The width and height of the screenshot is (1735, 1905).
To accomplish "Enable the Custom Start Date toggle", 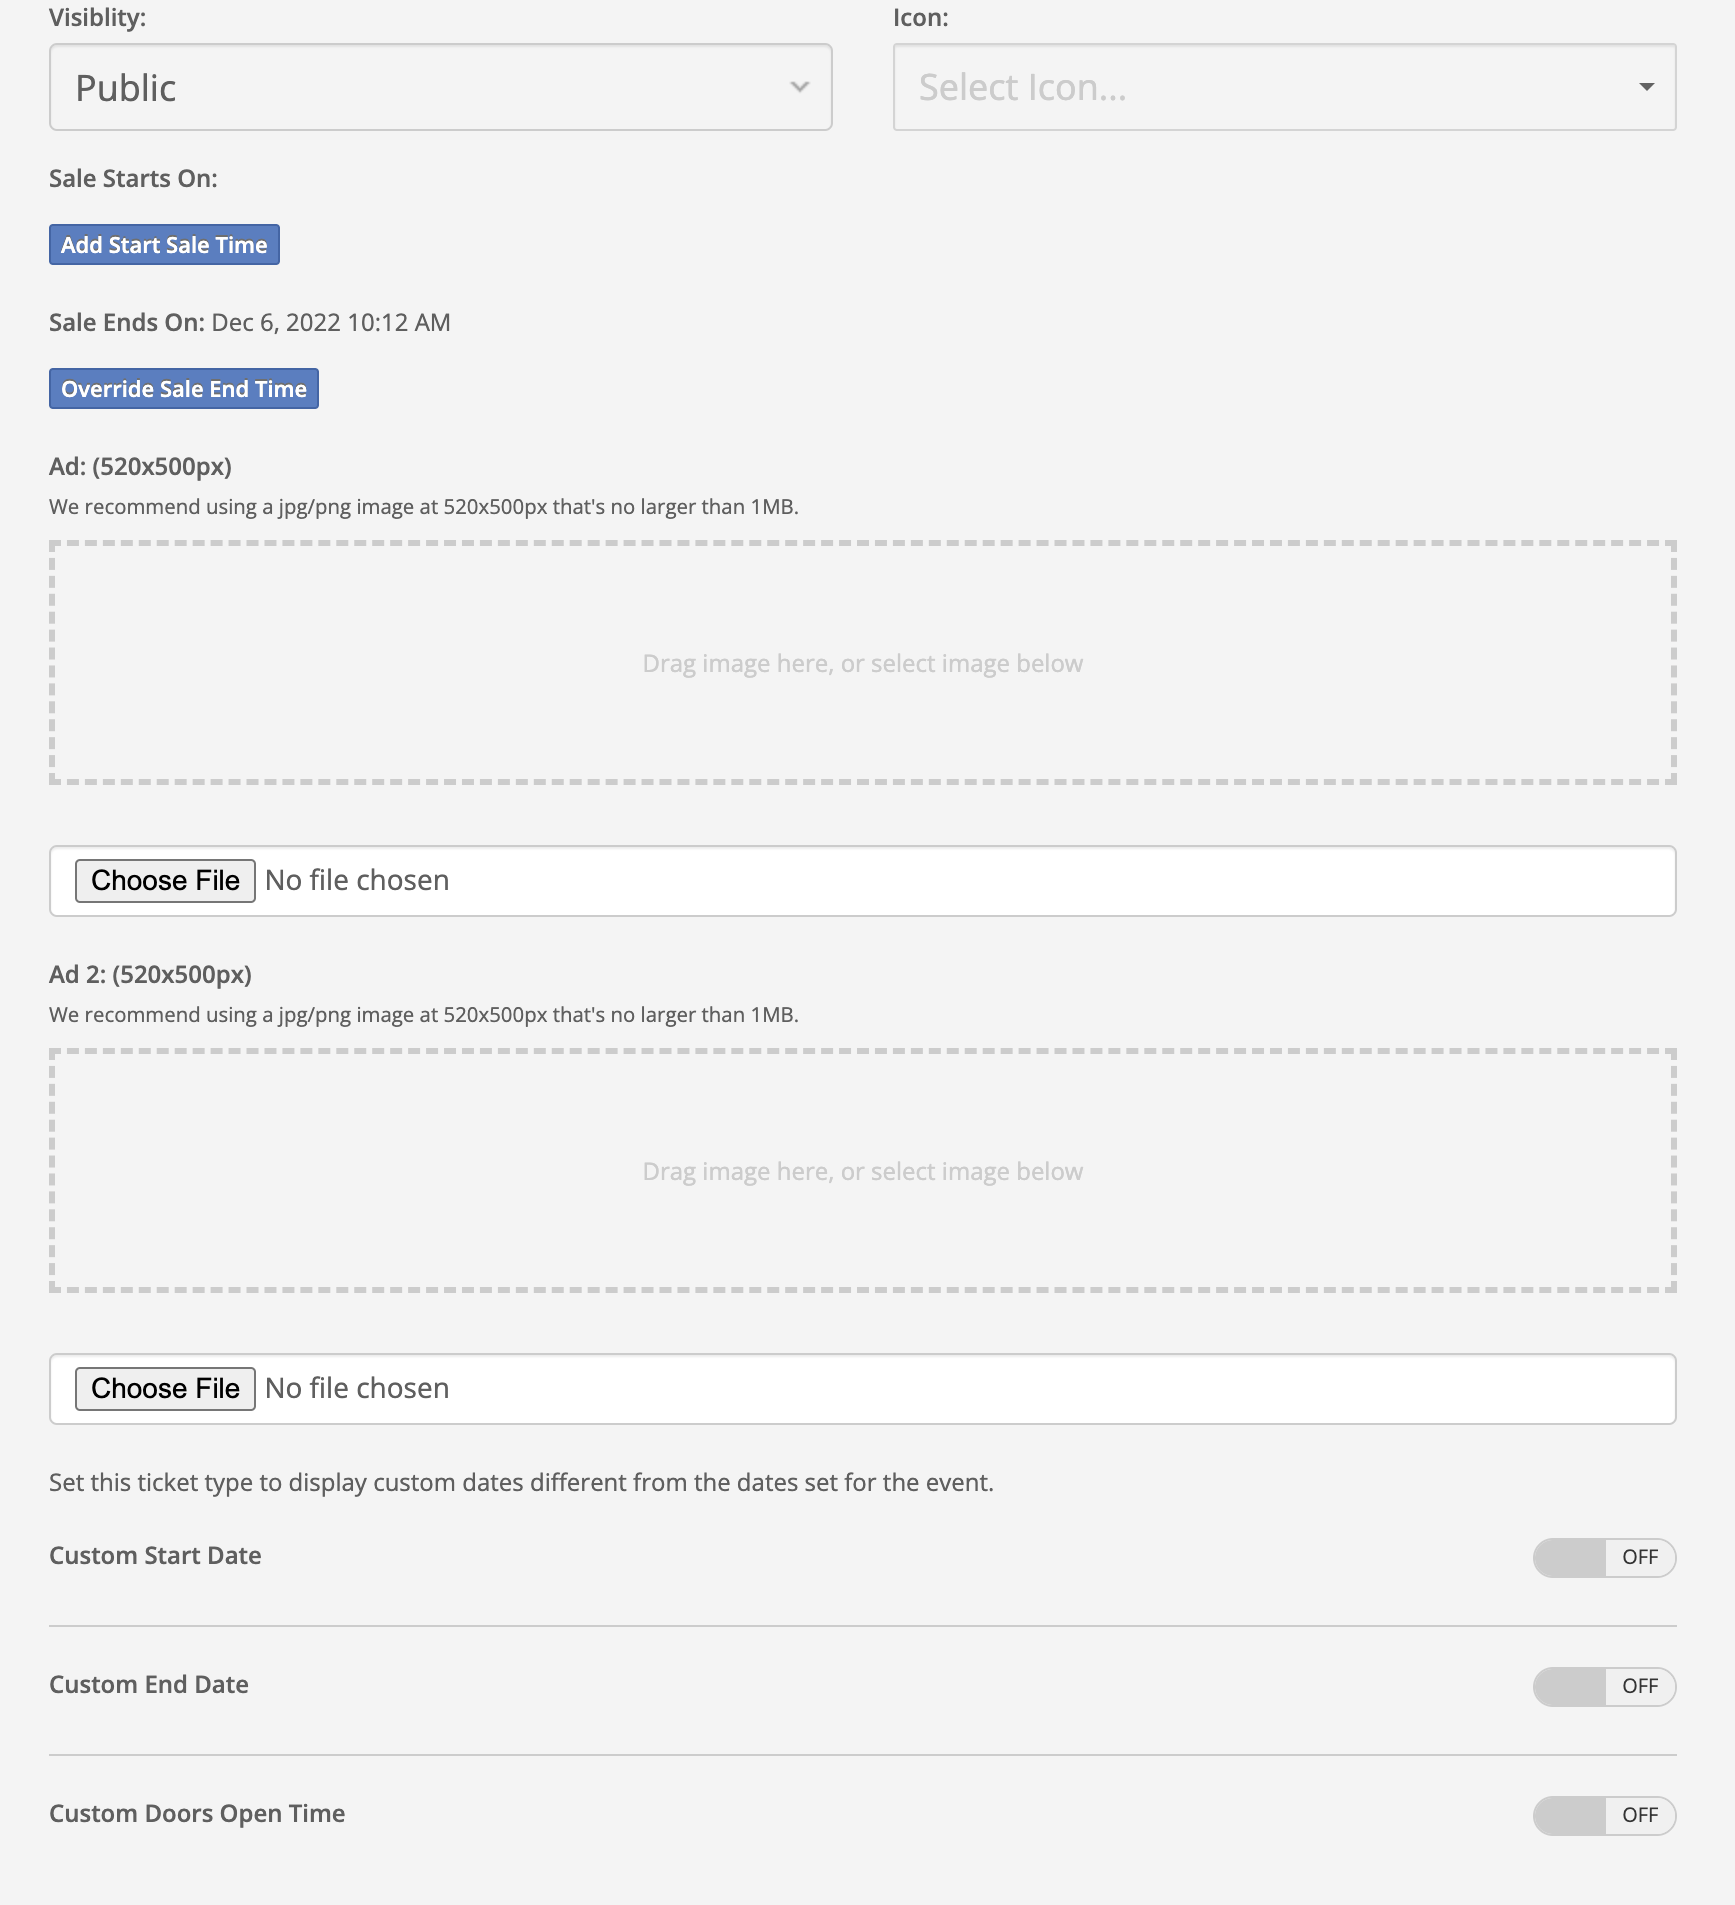I will click(x=1604, y=1557).
